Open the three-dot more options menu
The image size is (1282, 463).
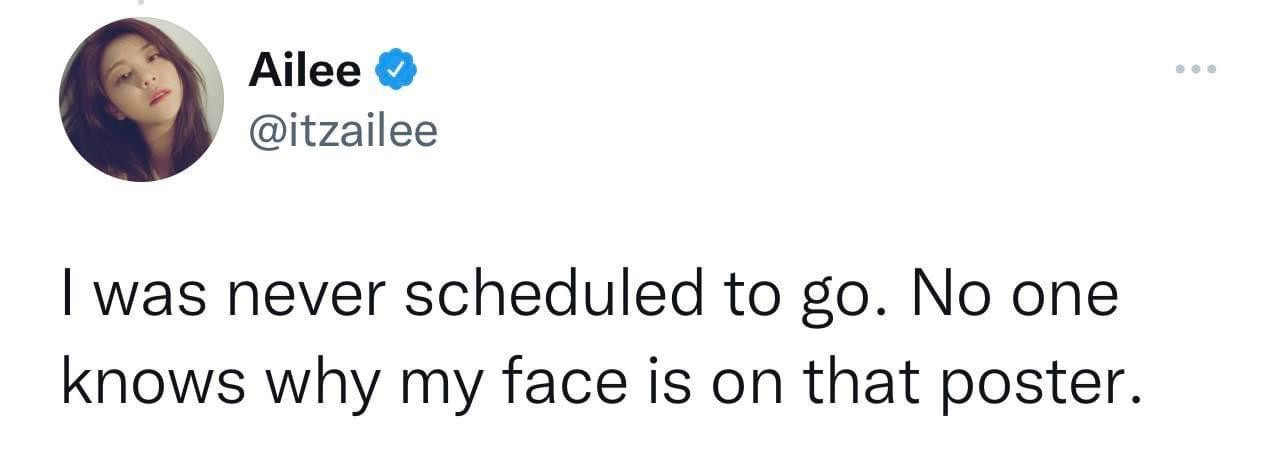coord(1195,70)
